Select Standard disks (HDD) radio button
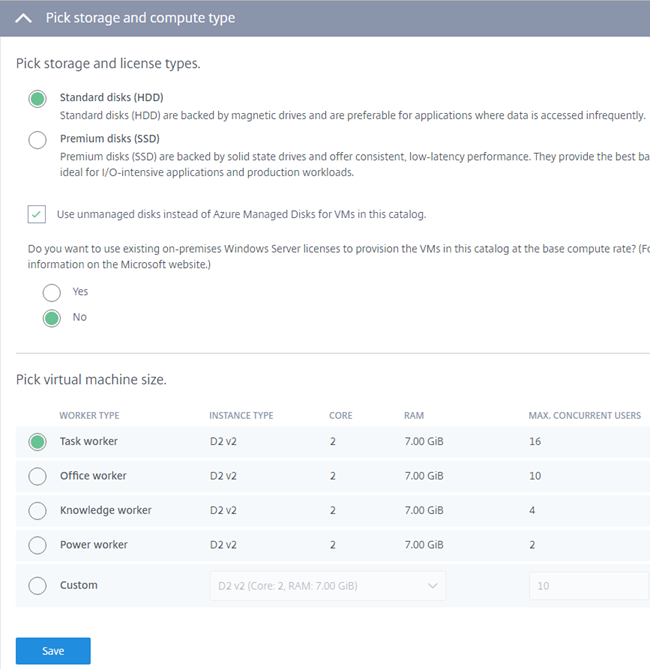The image size is (650, 669). [37, 98]
